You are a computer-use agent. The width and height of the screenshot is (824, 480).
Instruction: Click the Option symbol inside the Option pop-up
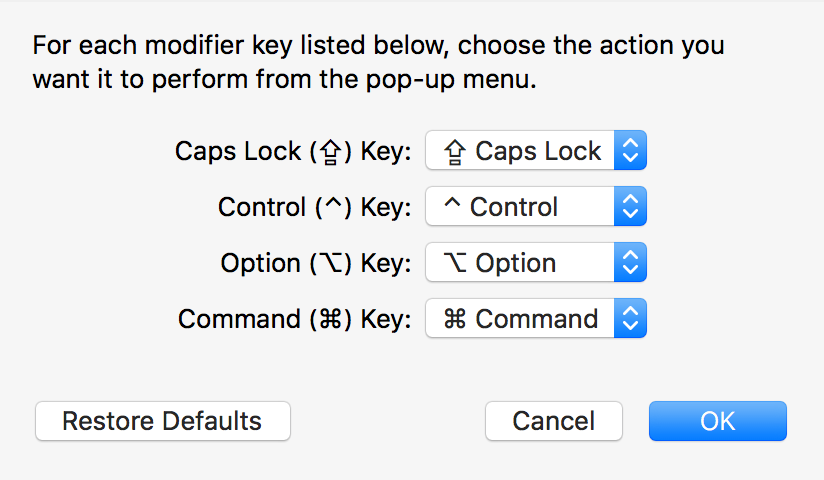(455, 262)
